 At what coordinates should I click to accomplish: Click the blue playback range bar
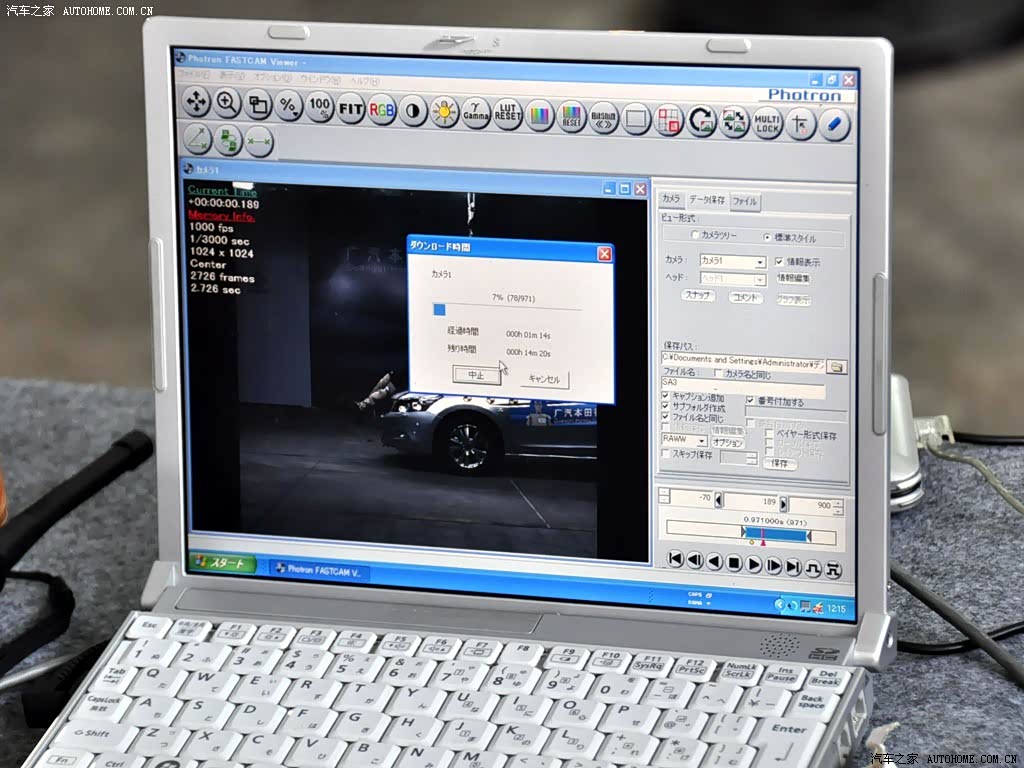click(x=776, y=536)
